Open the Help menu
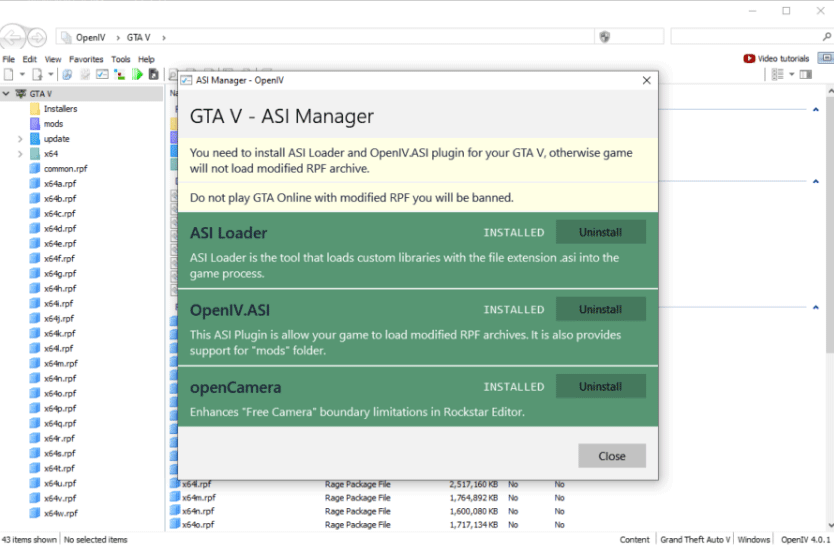The width and height of the screenshot is (834, 546). pyautogui.click(x=146, y=59)
